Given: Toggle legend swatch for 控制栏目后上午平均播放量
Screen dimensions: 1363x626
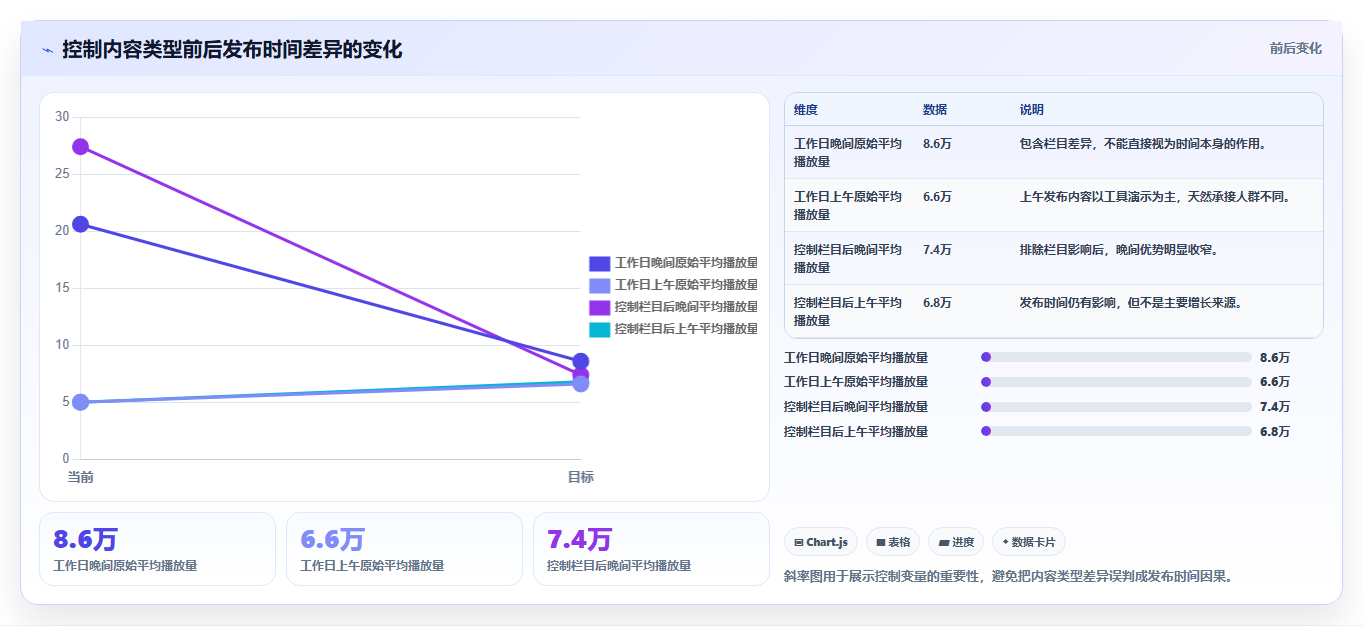Looking at the screenshot, I should 599,329.
